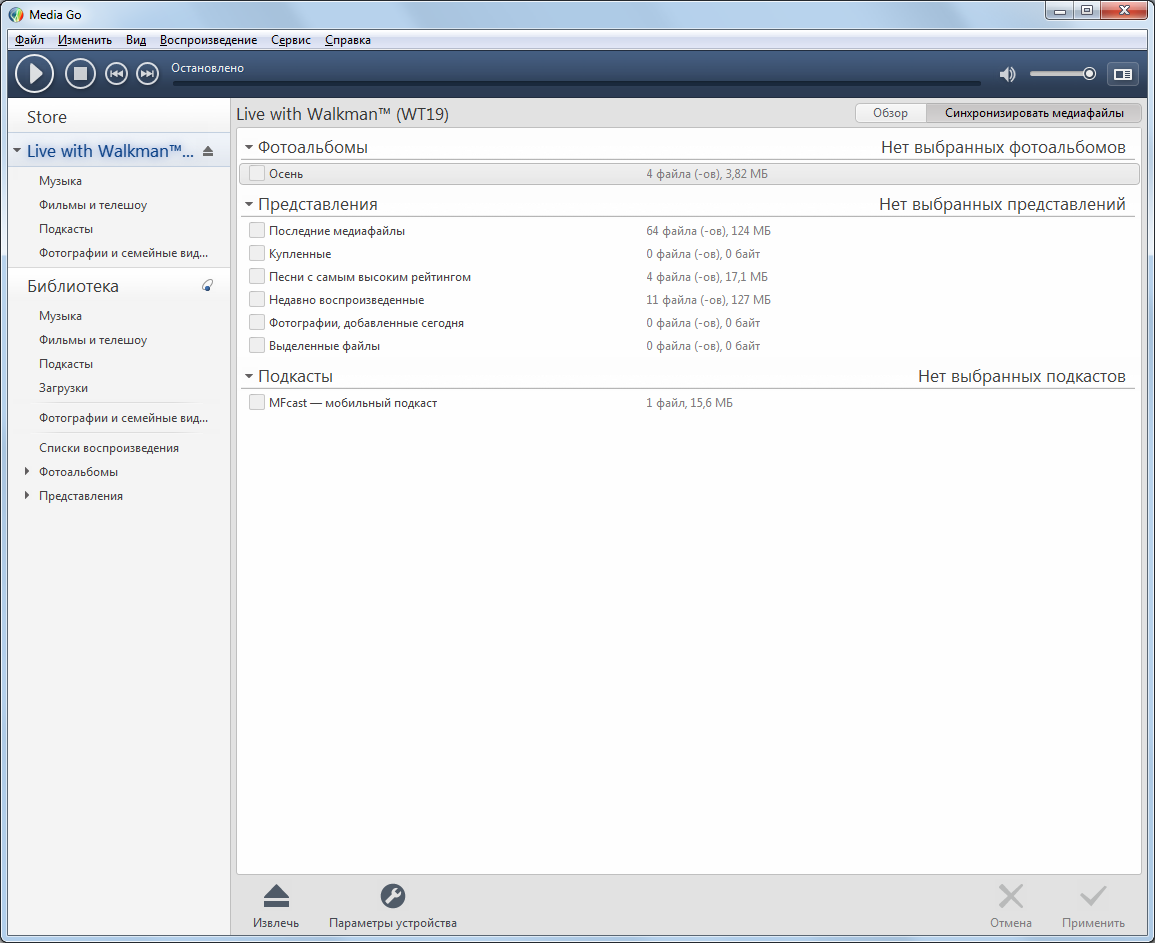This screenshot has height=943, width=1155.
Task: Open Музыка under the Walkman device
Action: (x=60, y=180)
